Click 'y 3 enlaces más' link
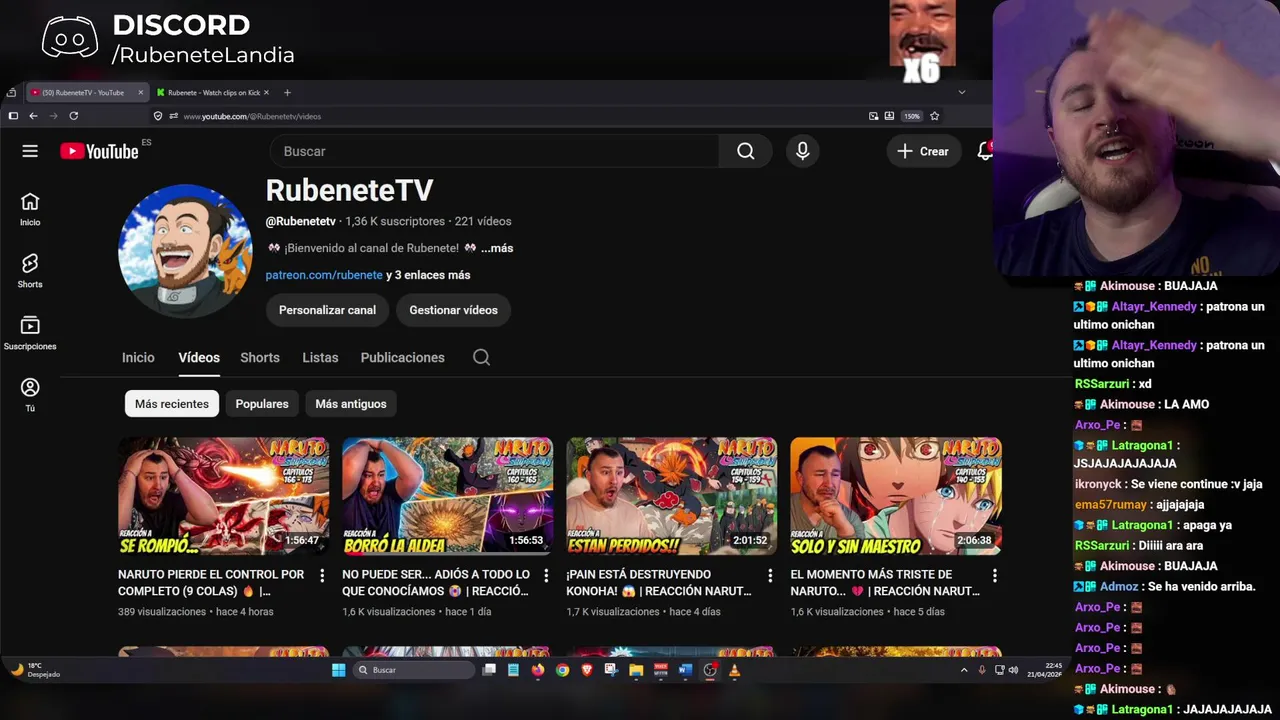This screenshot has height=720, width=1280. (x=428, y=275)
